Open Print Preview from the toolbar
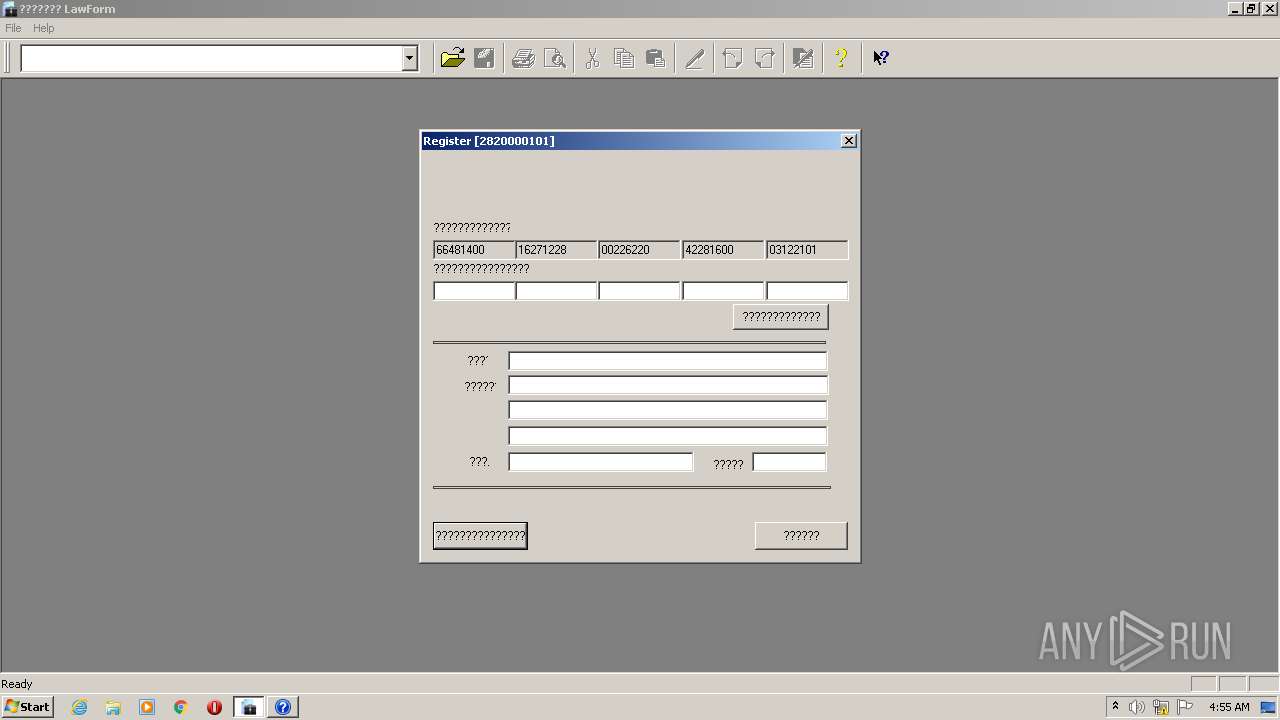The height and width of the screenshot is (720, 1280). [x=554, y=58]
